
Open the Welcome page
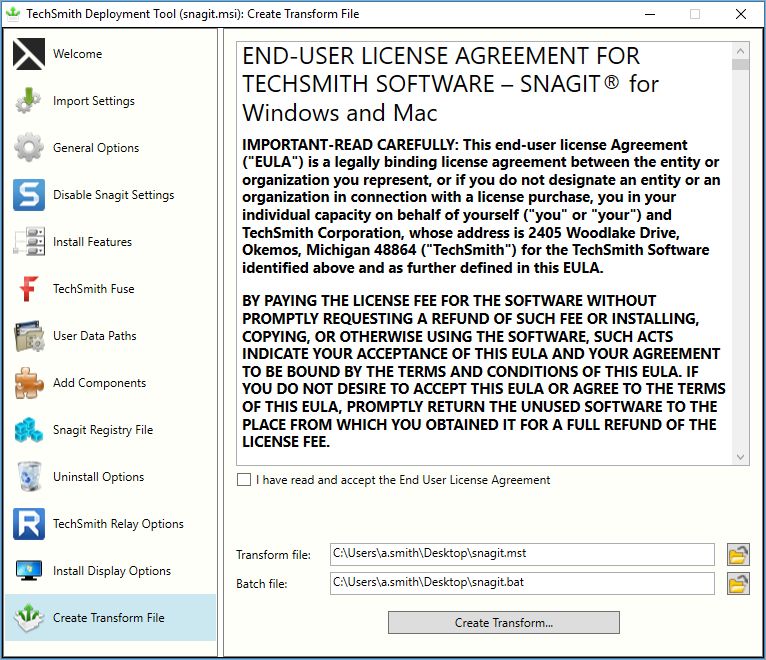[78, 54]
